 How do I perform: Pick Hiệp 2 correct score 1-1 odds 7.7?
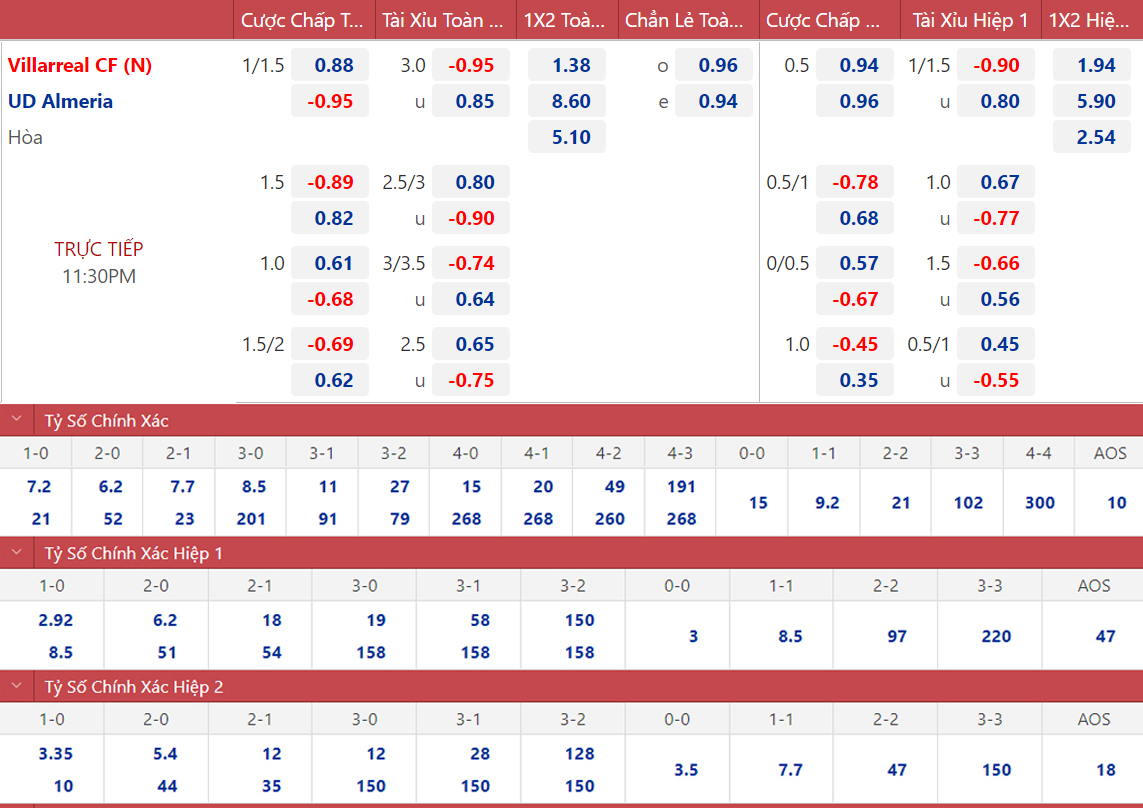(790, 769)
